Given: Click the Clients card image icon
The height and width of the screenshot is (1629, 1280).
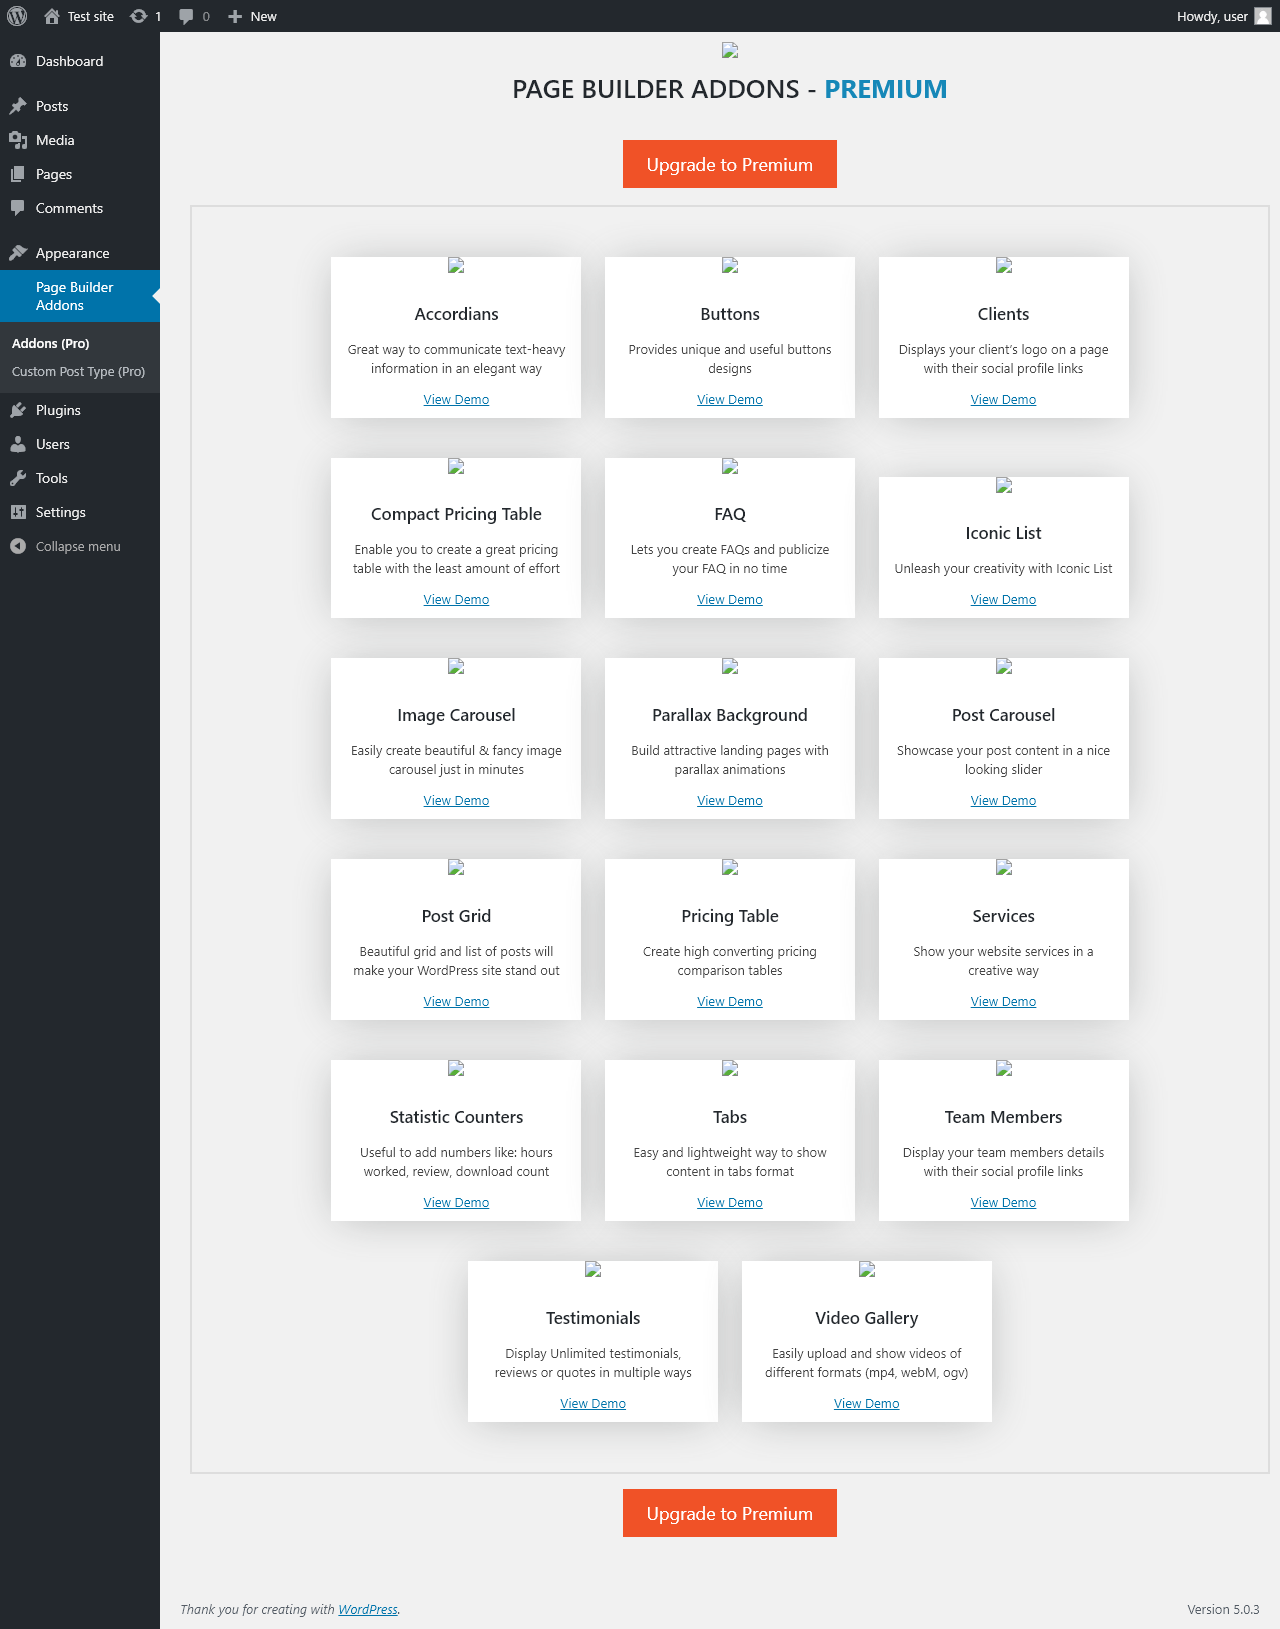Looking at the screenshot, I should (x=1004, y=265).
